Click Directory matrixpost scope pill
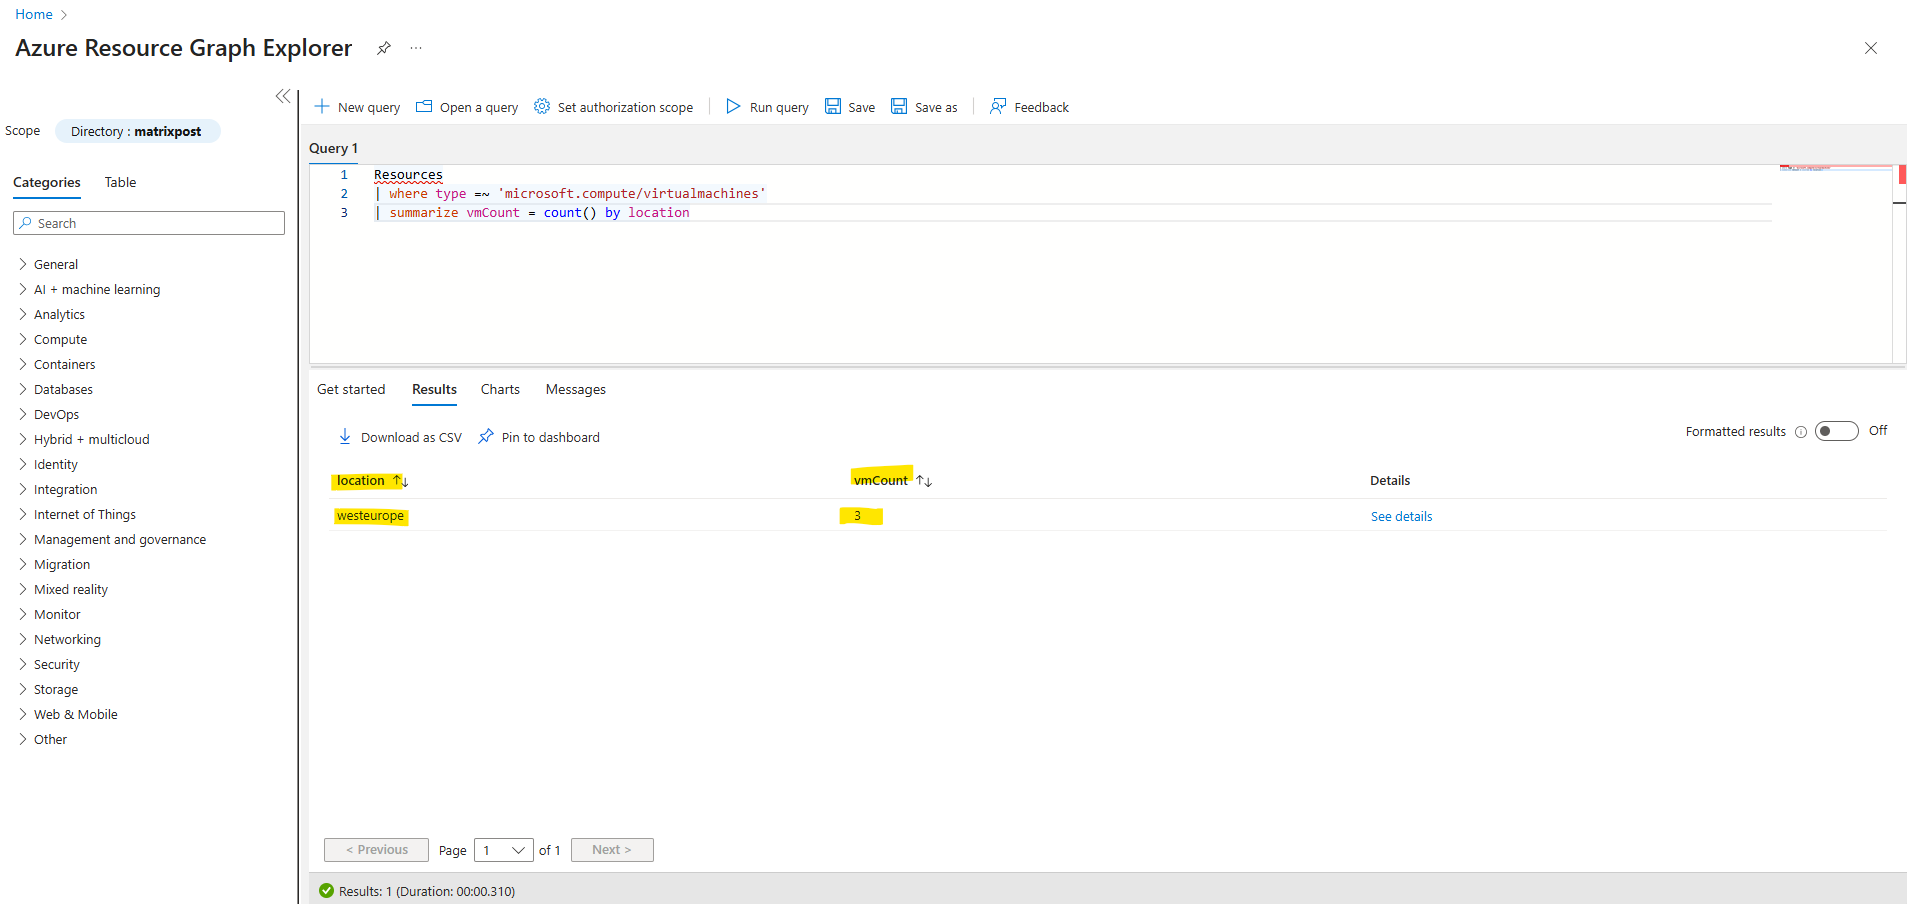 tap(137, 131)
